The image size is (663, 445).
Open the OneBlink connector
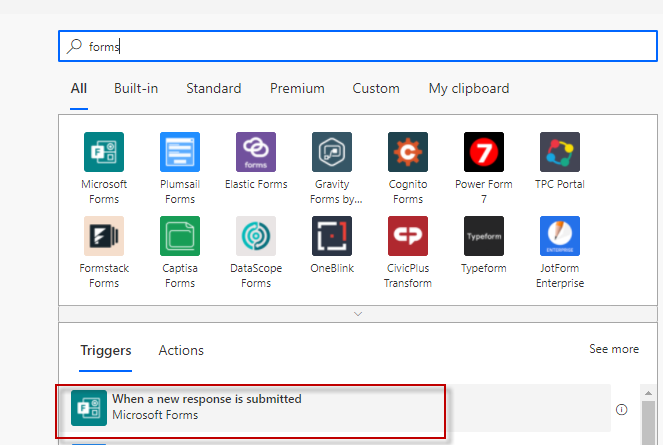332,236
